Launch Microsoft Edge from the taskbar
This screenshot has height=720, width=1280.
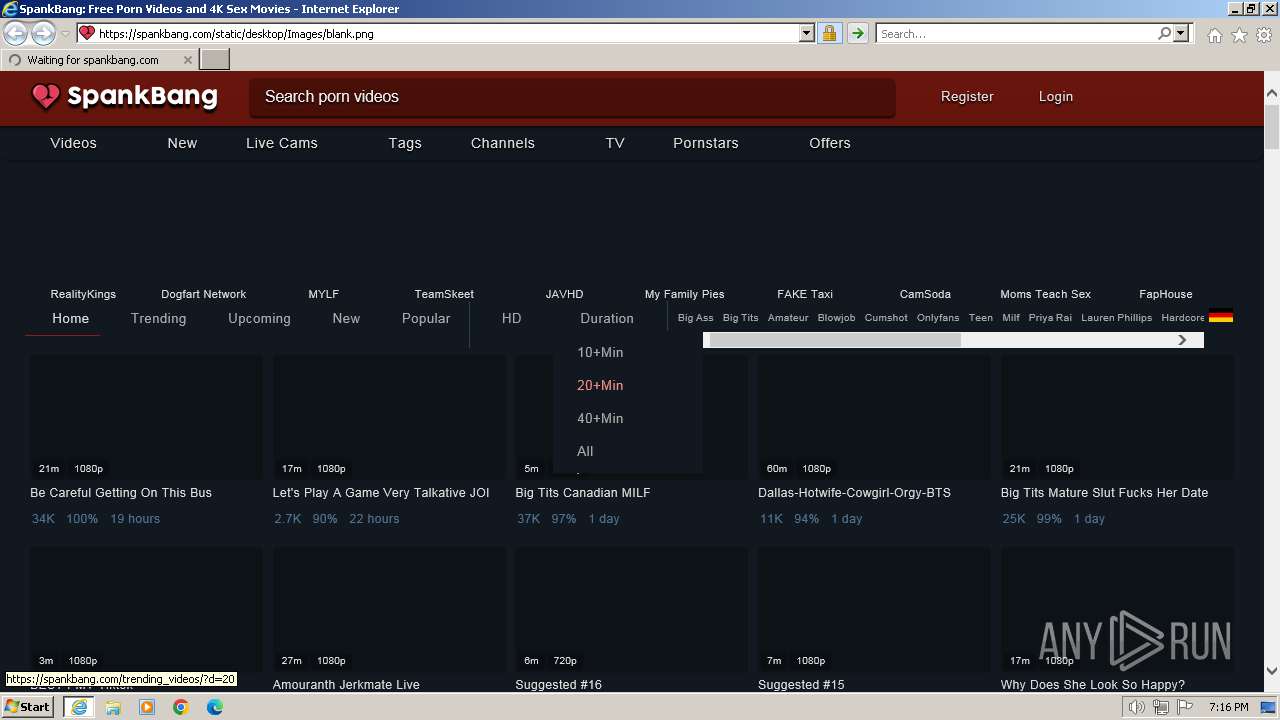tap(215, 707)
